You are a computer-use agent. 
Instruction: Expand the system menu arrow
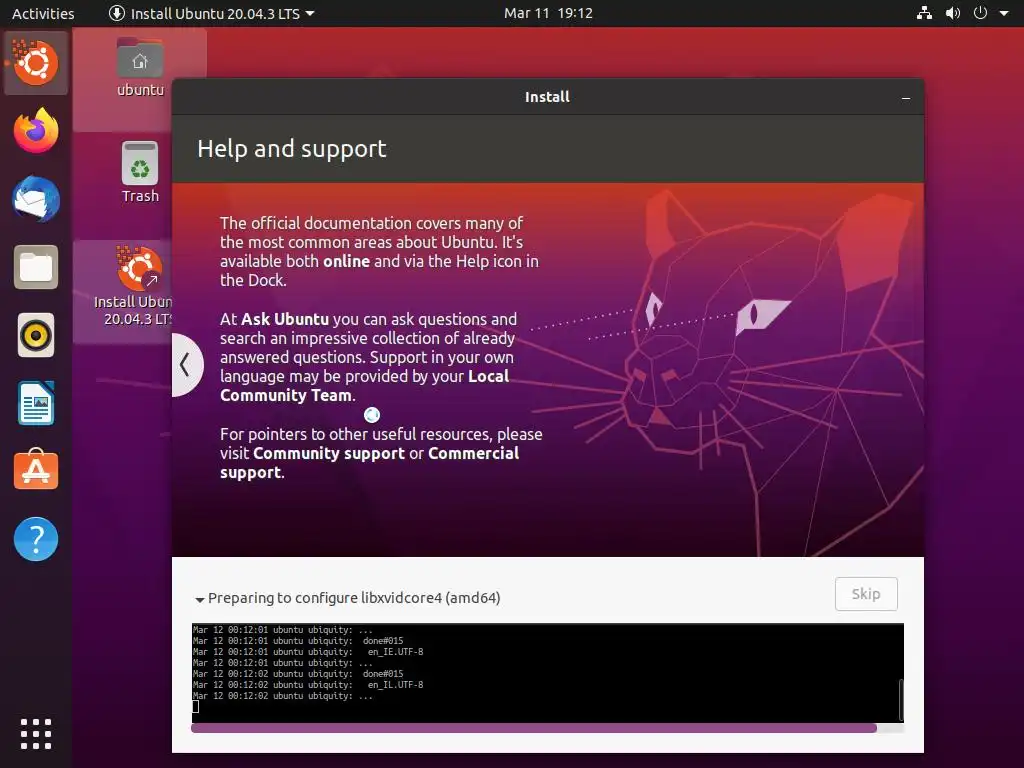(1004, 13)
